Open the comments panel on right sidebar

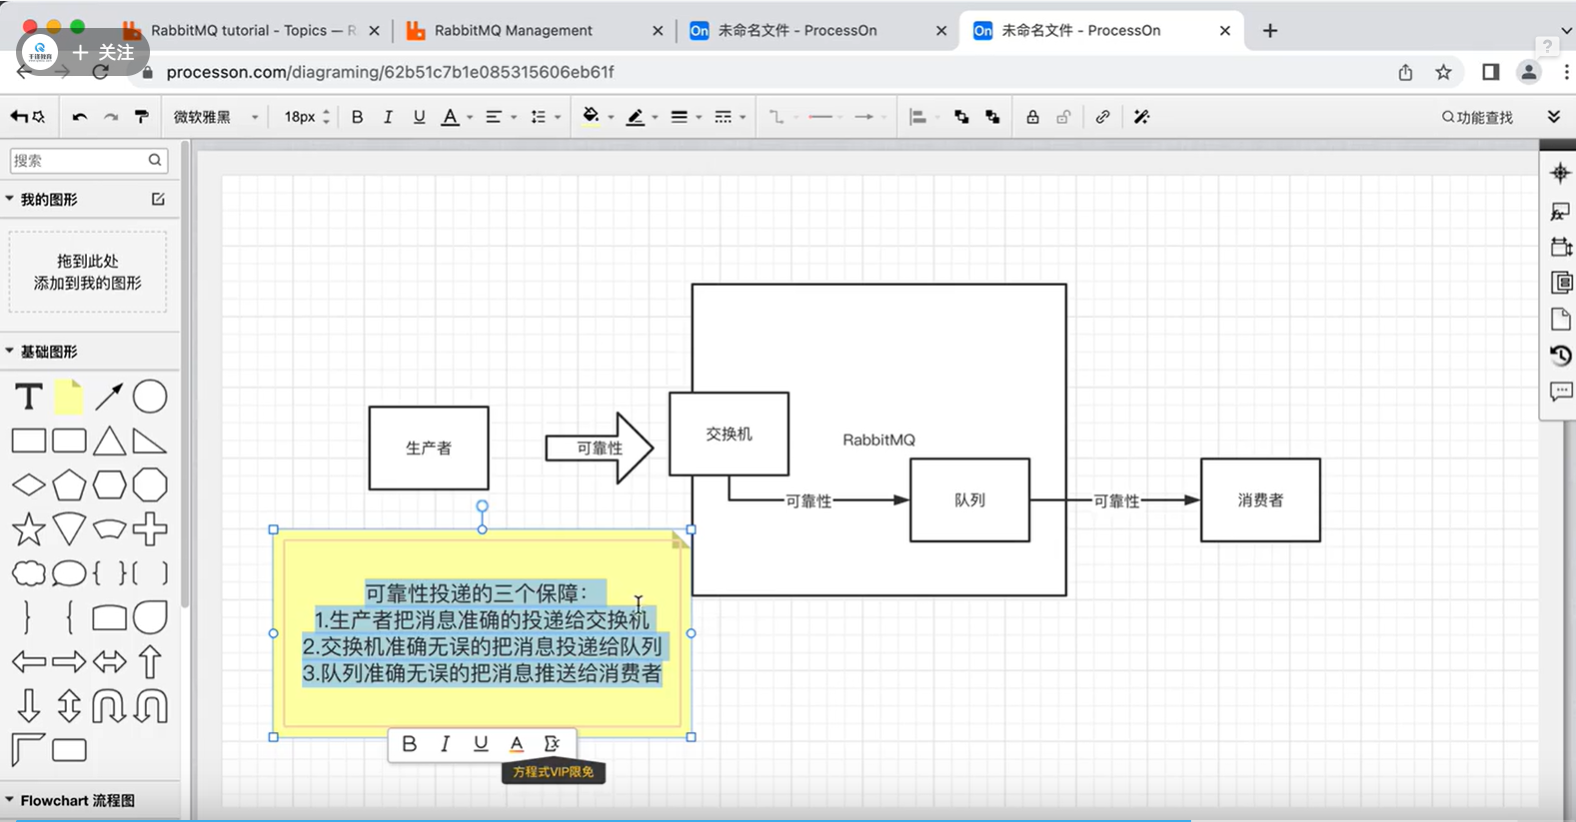(1561, 391)
